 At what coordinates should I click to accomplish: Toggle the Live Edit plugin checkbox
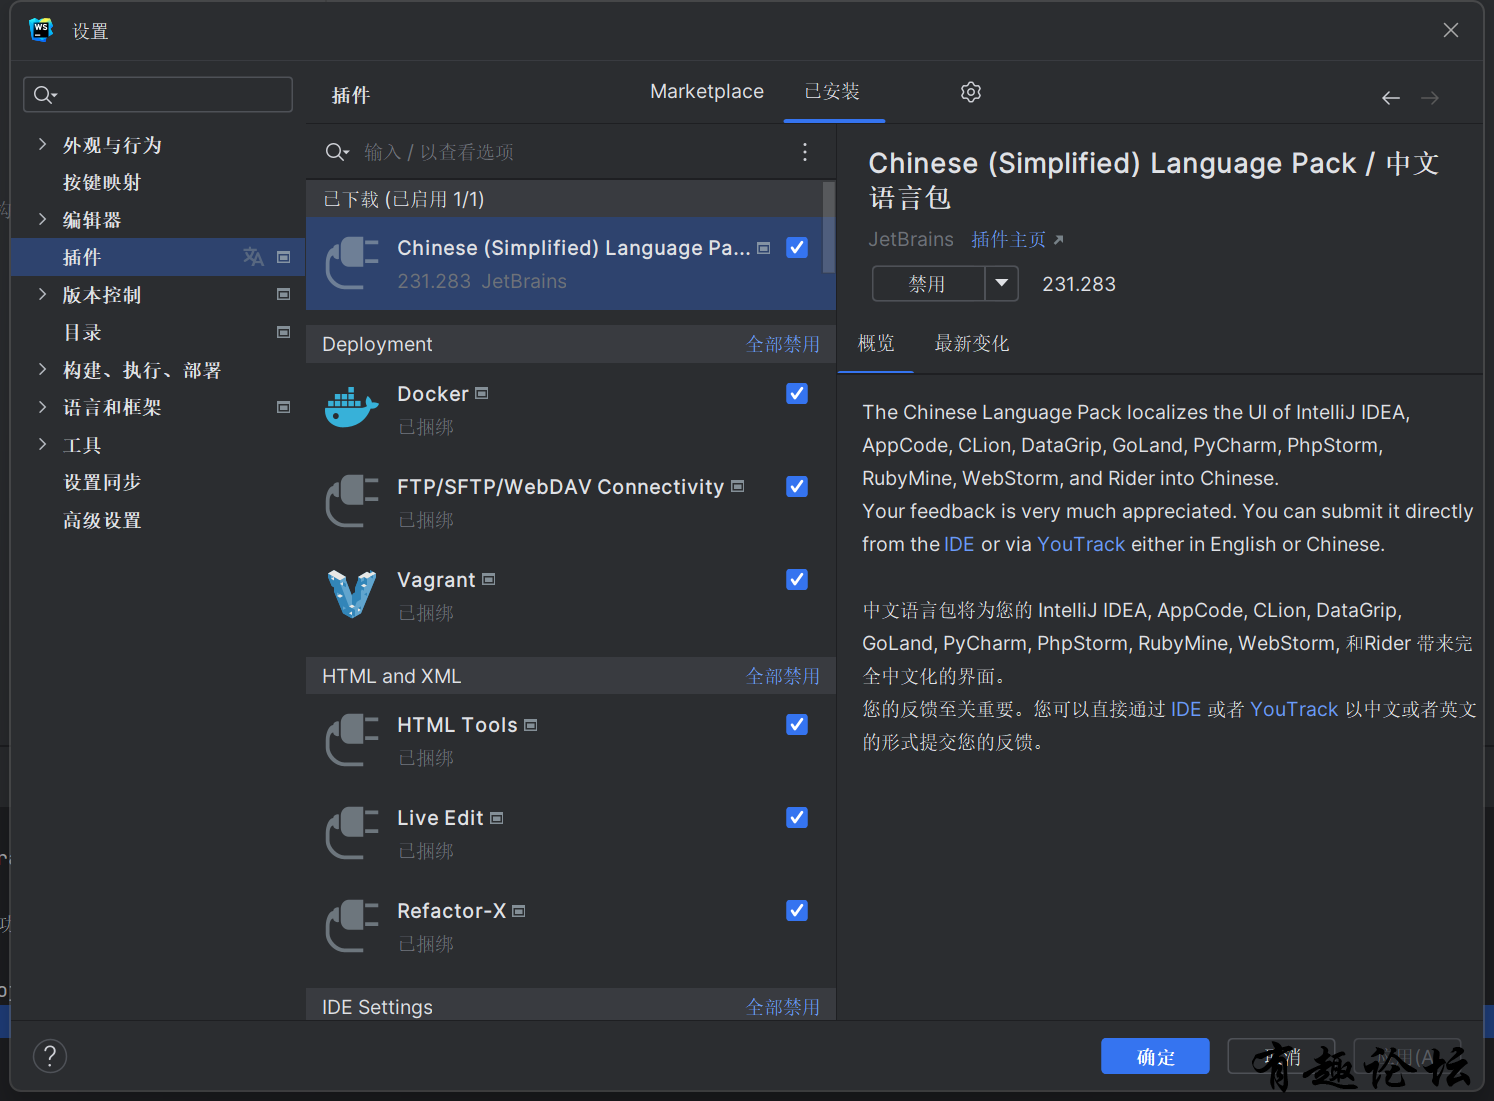tap(797, 817)
